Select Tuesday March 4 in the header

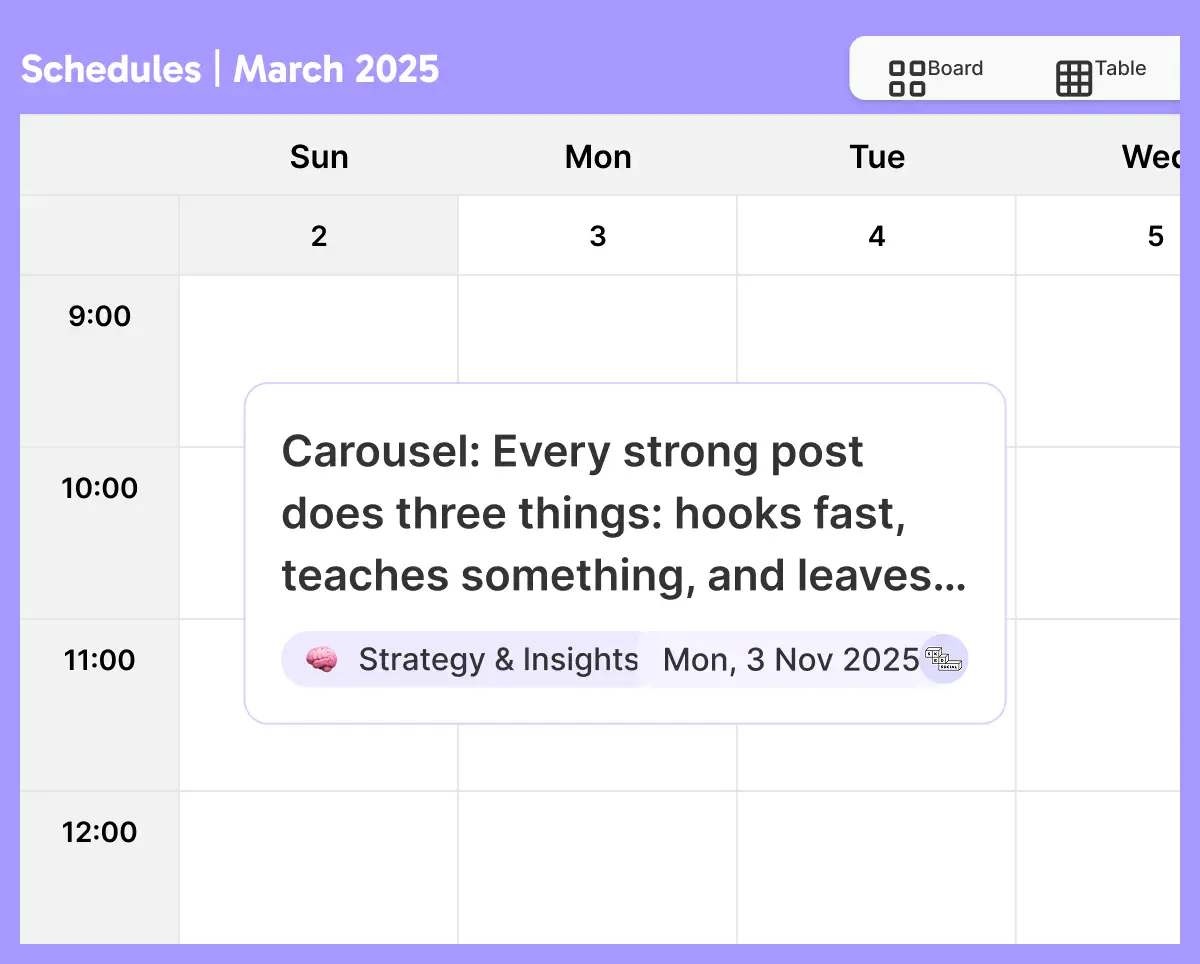click(x=876, y=235)
